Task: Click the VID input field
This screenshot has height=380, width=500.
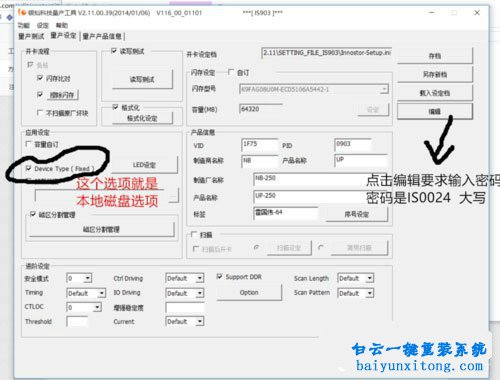Action: tap(260, 145)
